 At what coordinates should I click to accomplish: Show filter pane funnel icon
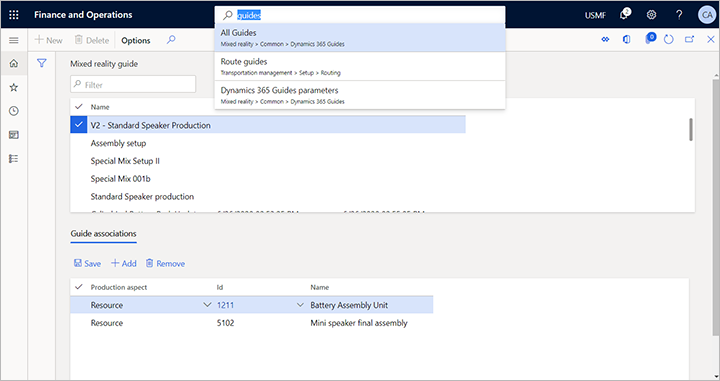point(42,63)
